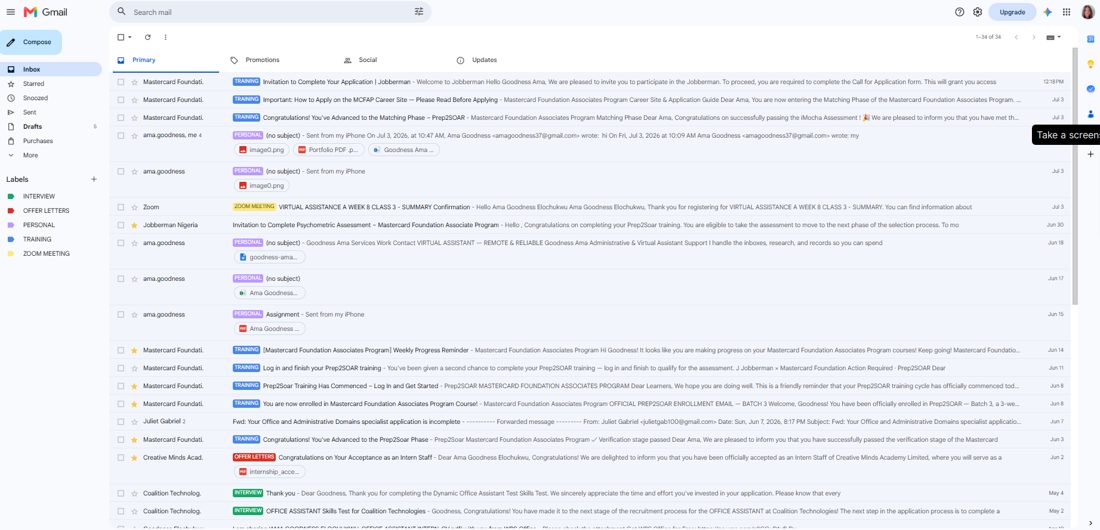Star the Juliet Gabriel email
This screenshot has height=530, width=1100.
[x=134, y=422]
